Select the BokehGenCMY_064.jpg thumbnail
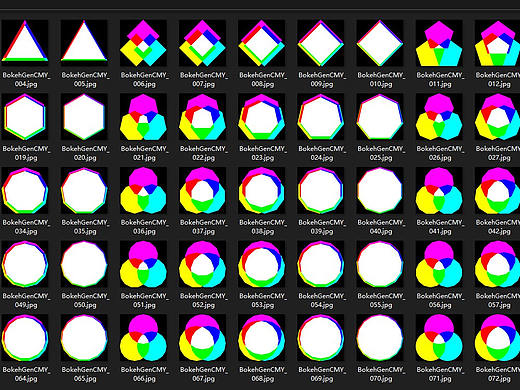Screen dimensions: 520x390 pos(25,338)
